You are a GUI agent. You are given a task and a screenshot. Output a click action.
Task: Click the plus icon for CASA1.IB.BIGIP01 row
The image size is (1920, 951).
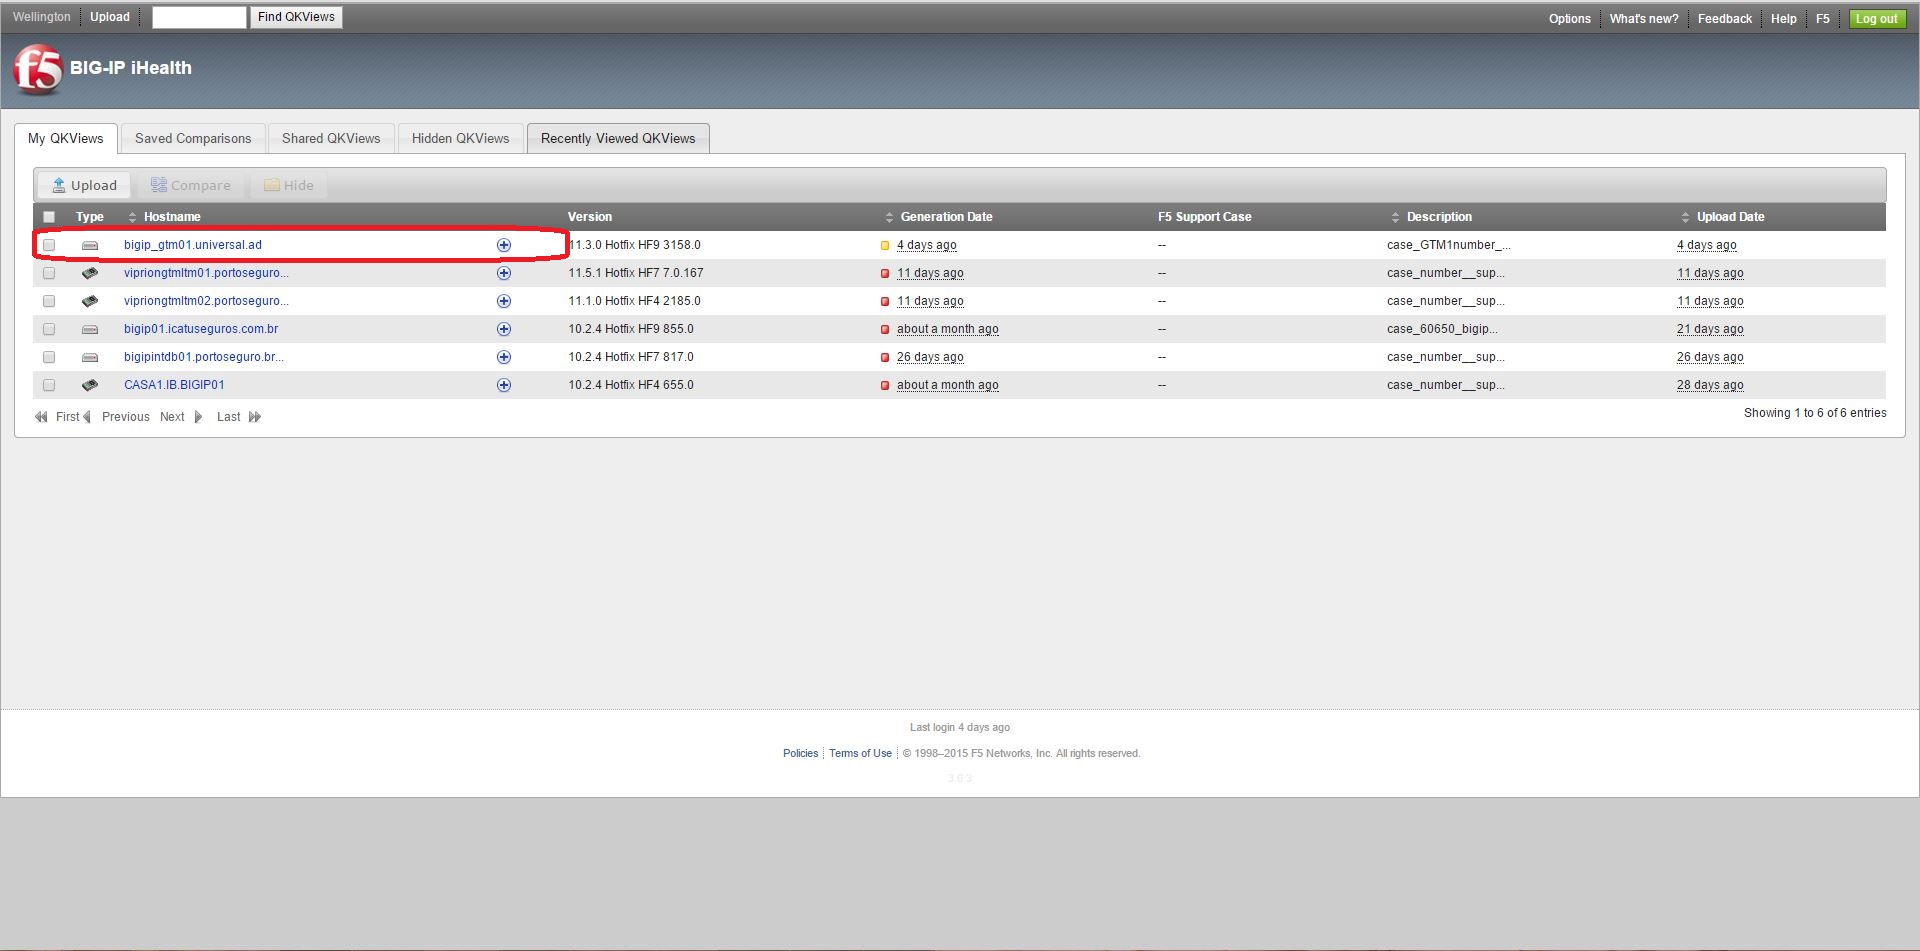(x=504, y=385)
